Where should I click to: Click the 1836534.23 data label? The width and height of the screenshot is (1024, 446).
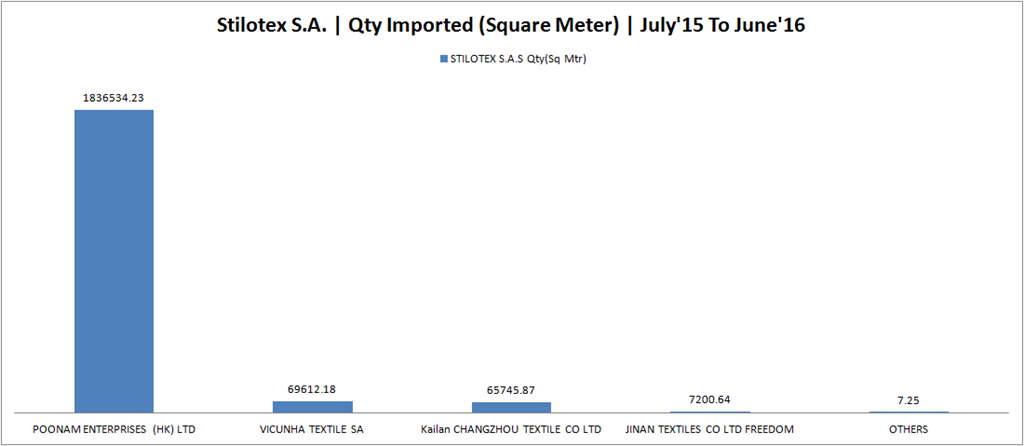[114, 98]
